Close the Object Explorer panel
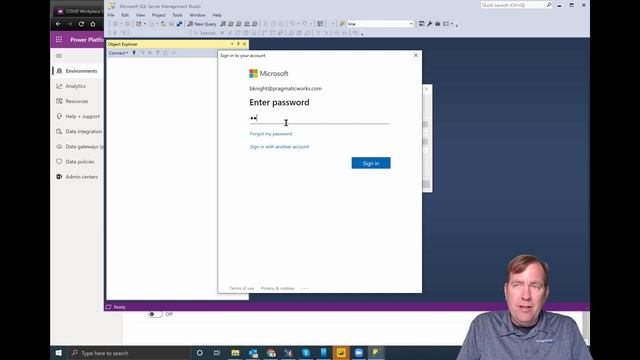 (244, 44)
